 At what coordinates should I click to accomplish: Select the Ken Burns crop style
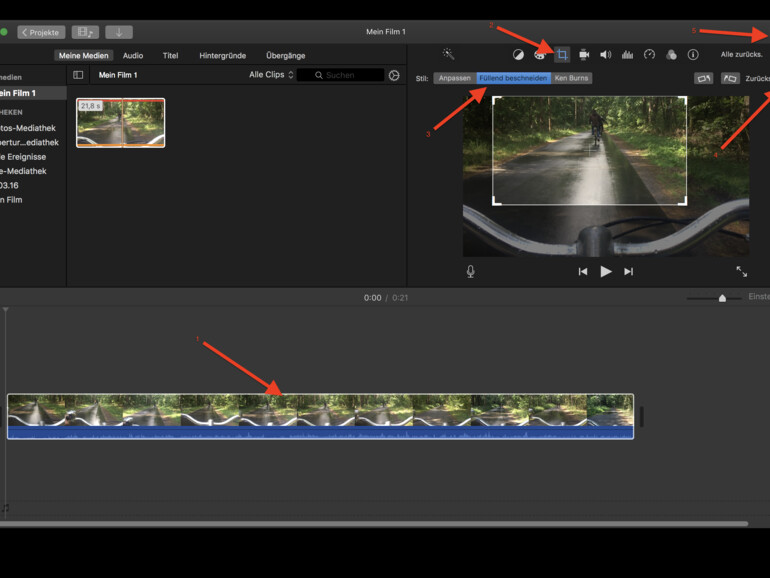(x=572, y=78)
